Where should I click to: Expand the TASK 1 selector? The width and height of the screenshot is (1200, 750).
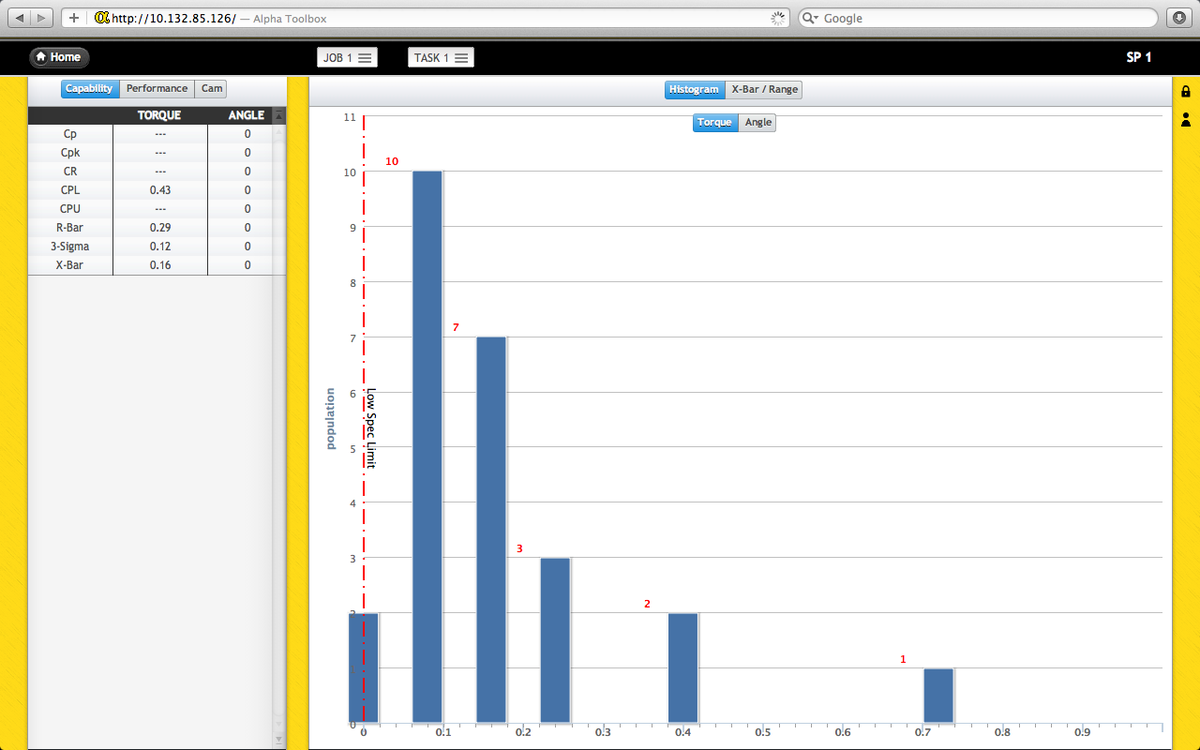tap(440, 58)
